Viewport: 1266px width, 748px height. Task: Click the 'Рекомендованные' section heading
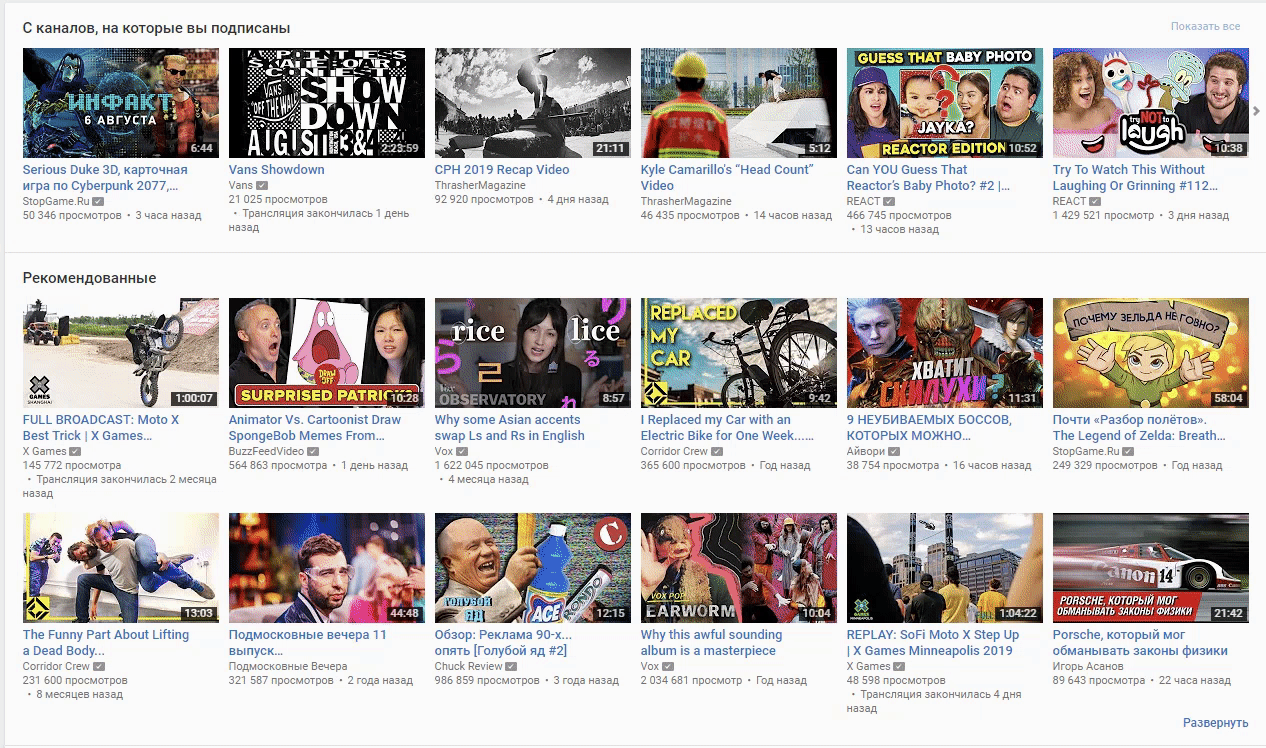click(90, 278)
